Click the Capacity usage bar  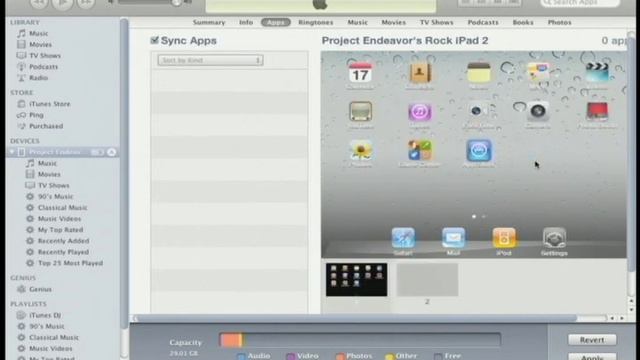click(x=360, y=340)
